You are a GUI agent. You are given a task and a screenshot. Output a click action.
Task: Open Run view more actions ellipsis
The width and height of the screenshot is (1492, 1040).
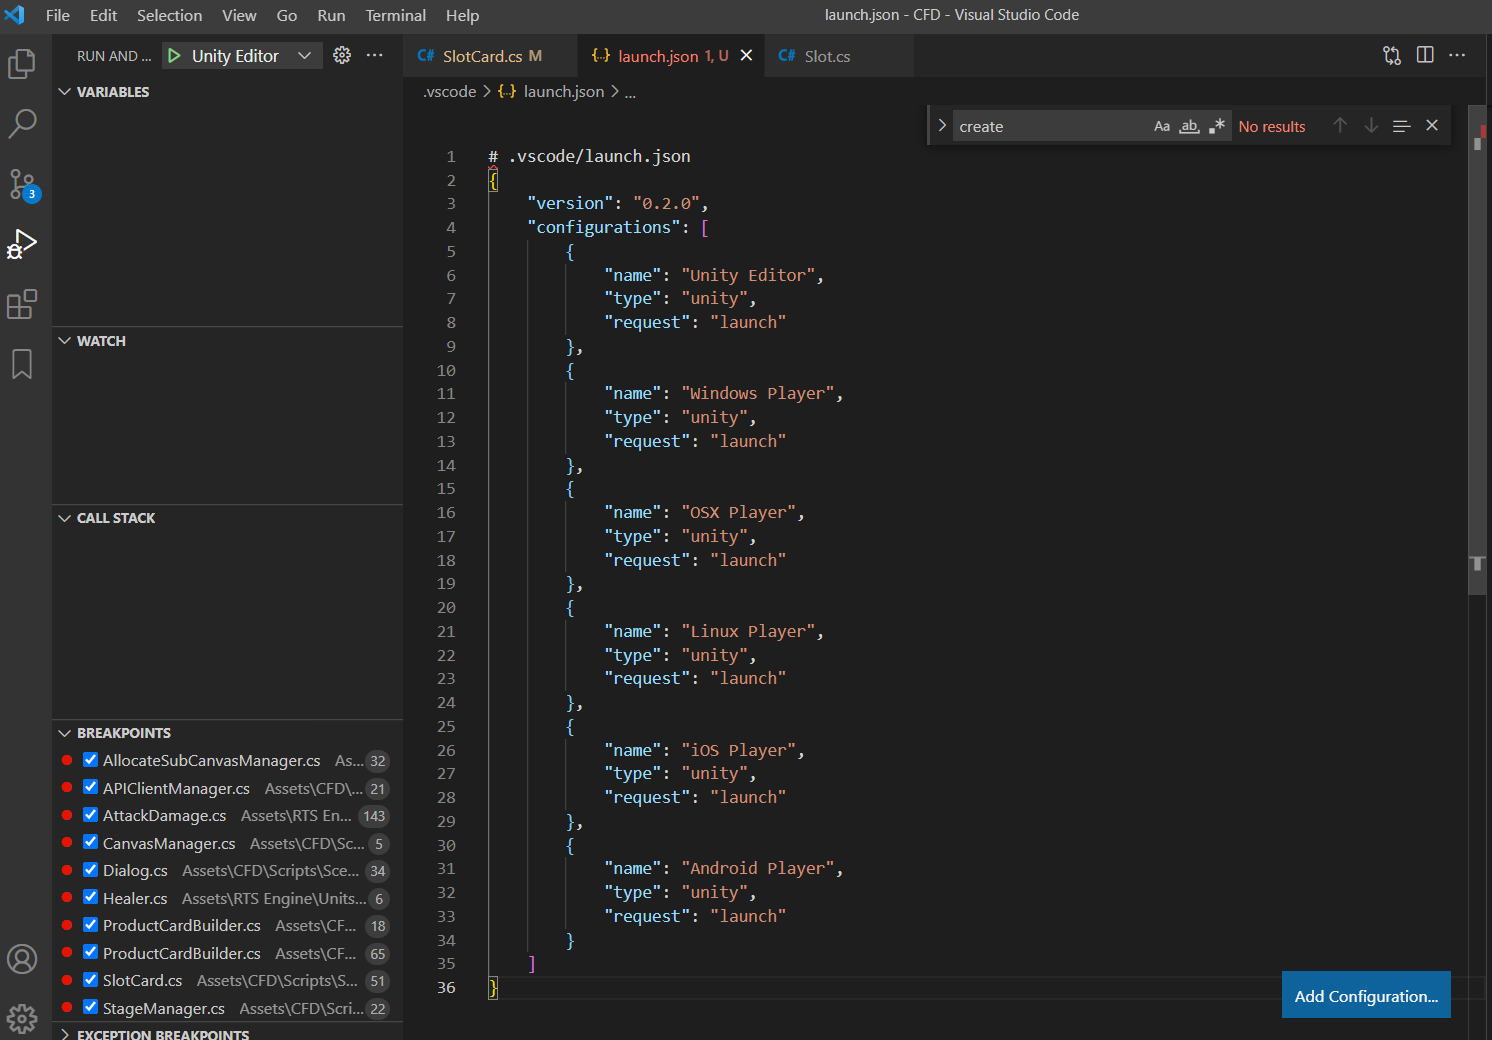click(375, 55)
